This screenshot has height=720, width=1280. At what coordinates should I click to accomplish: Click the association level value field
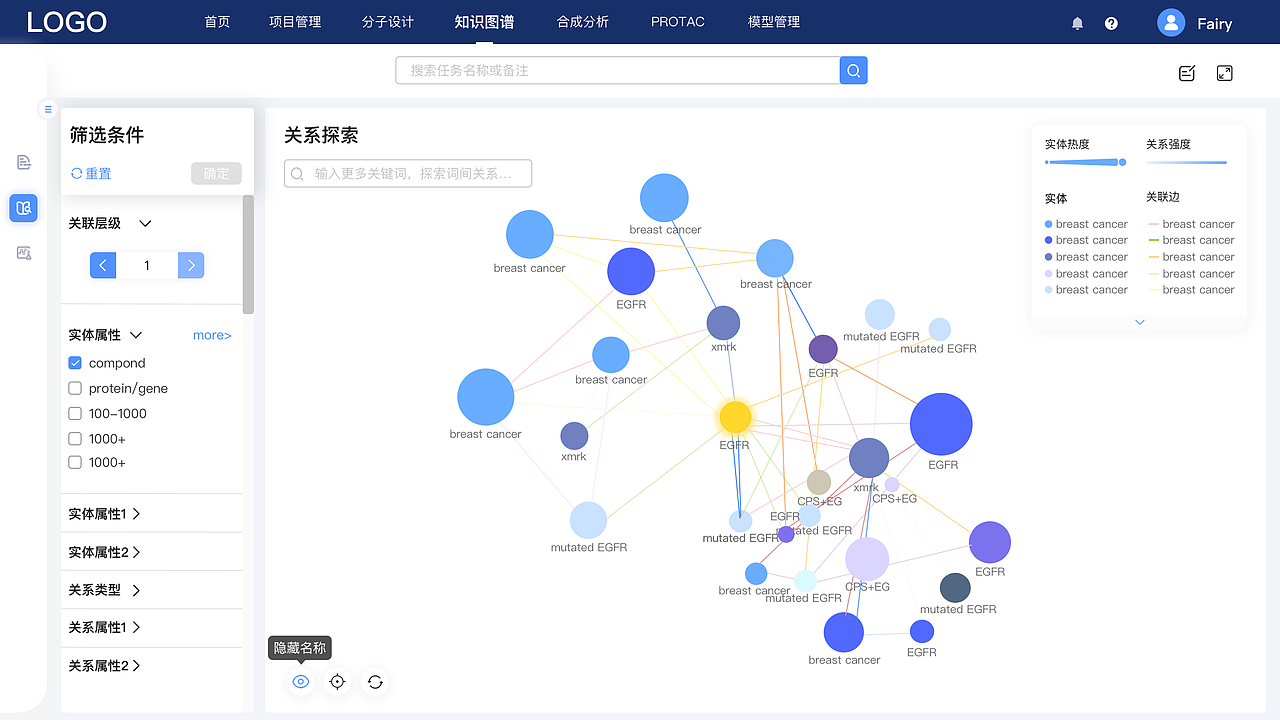(147, 265)
